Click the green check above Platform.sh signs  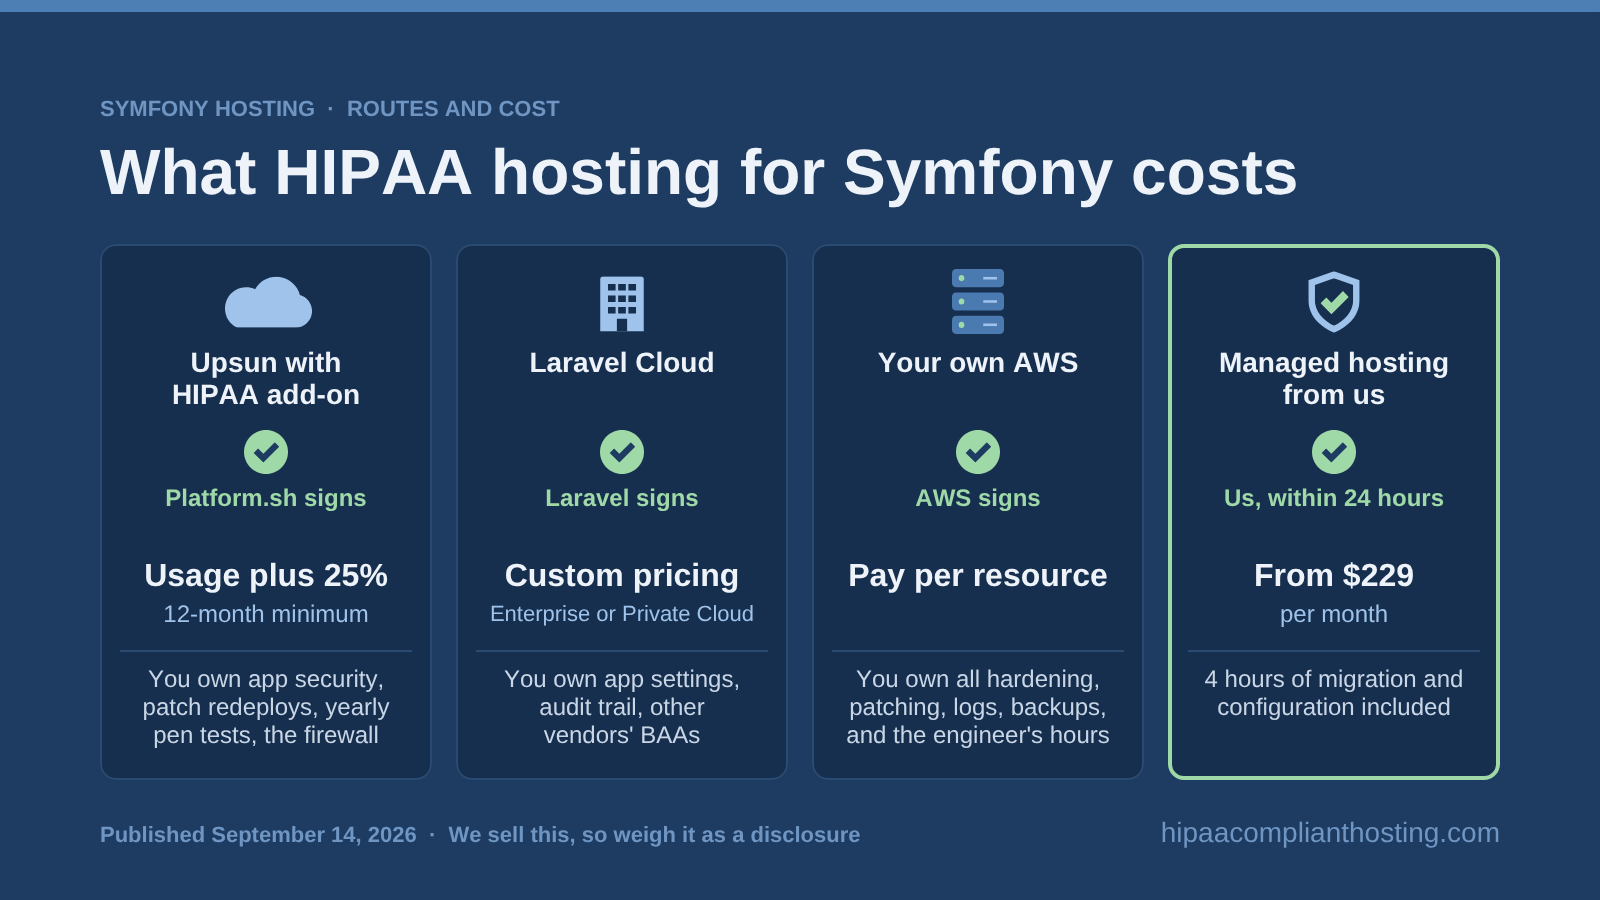[266, 452]
